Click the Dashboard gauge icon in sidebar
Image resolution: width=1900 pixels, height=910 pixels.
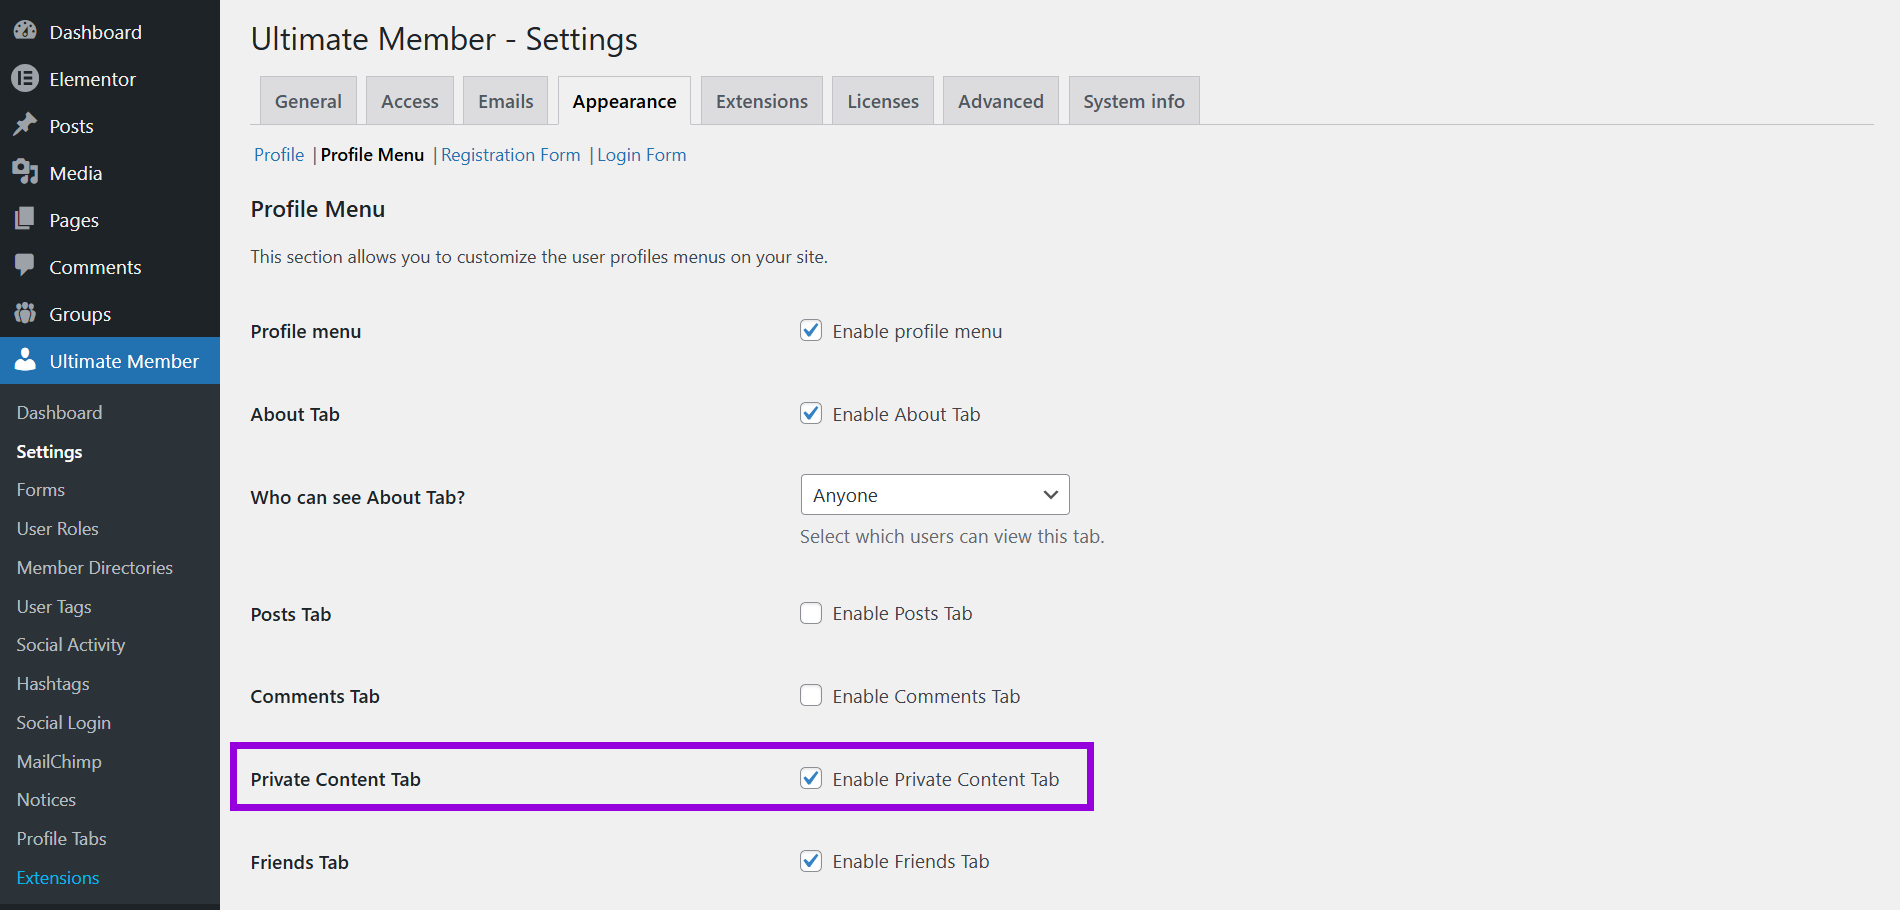tap(25, 31)
